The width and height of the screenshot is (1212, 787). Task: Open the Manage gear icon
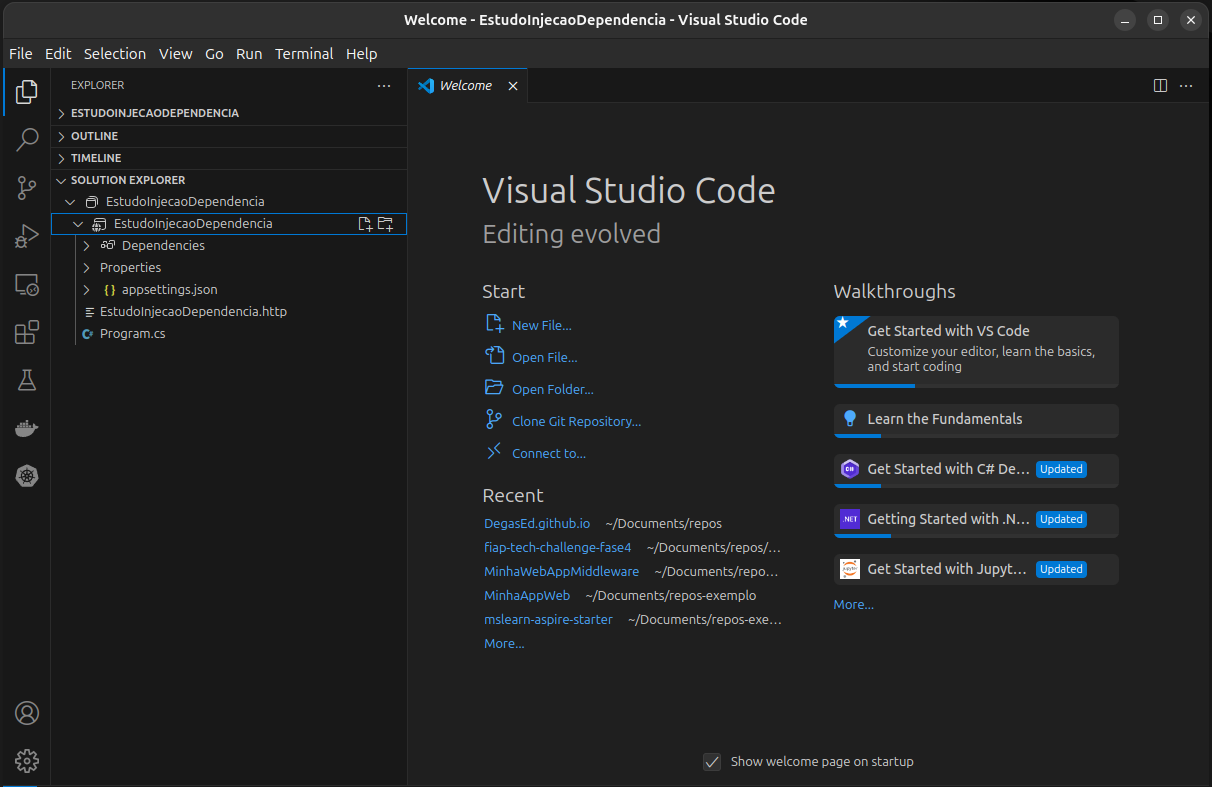(x=27, y=761)
